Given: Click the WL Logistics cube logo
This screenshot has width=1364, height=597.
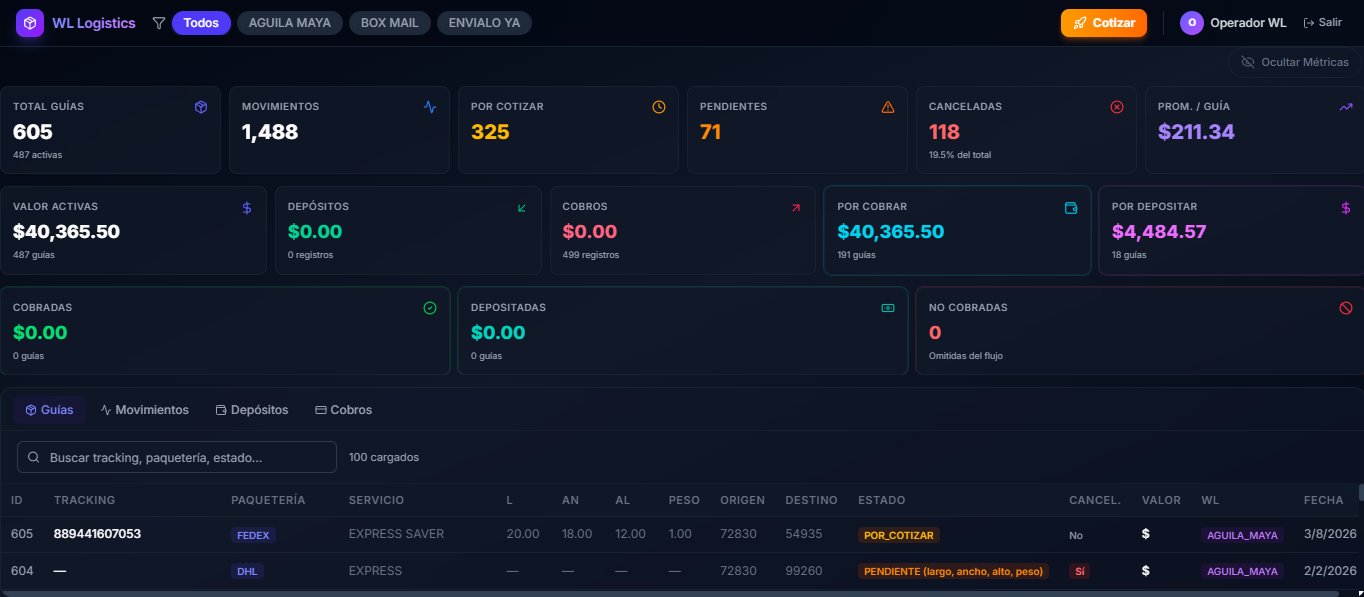Looking at the screenshot, I should (x=30, y=23).
